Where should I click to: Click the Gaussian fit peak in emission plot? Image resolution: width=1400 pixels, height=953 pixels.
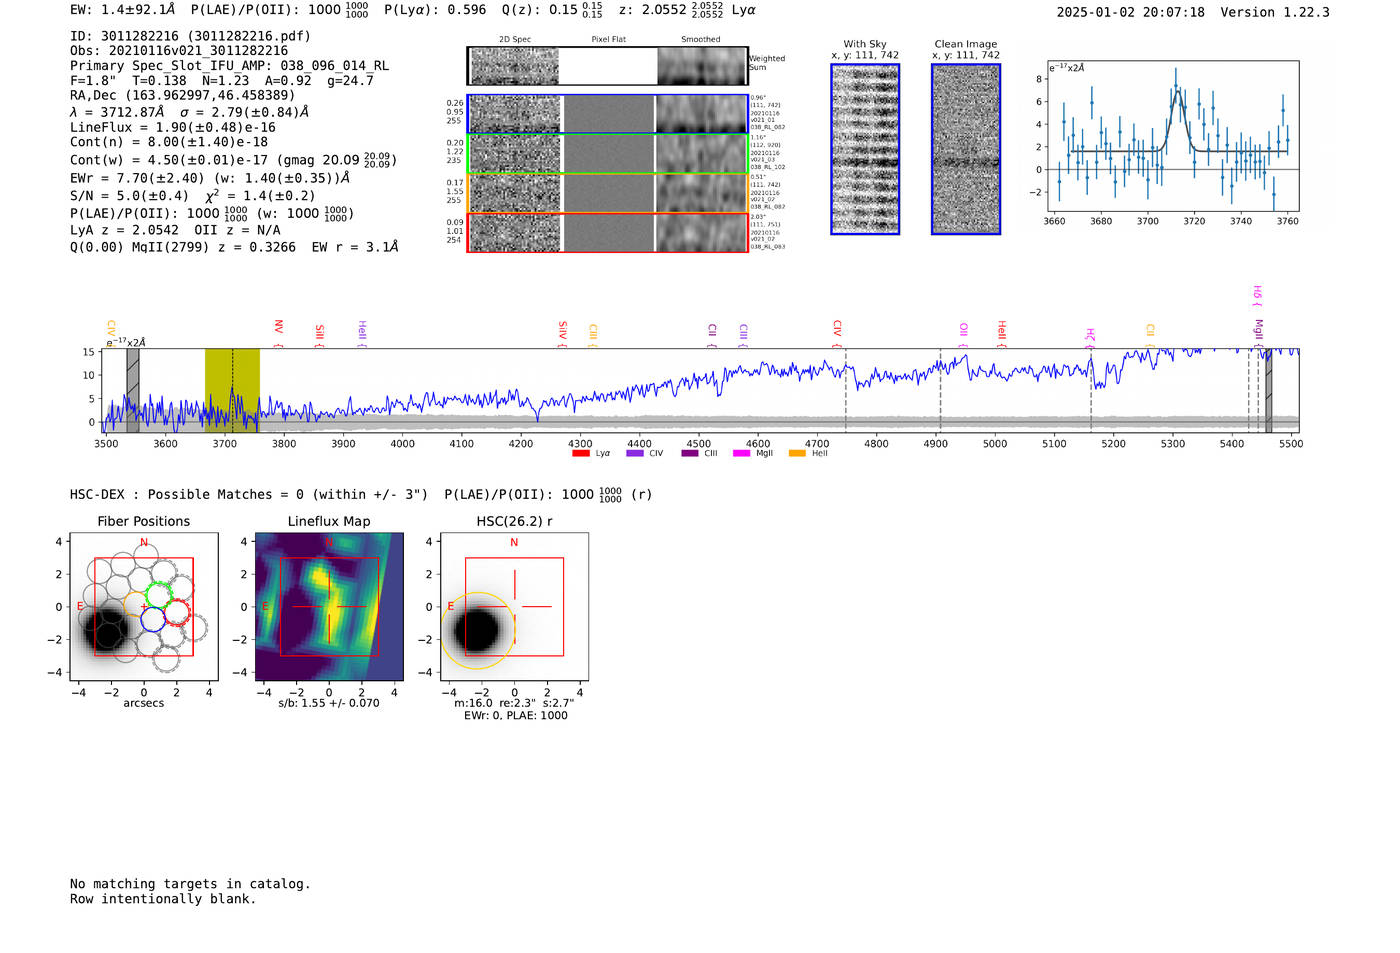pyautogui.click(x=1178, y=91)
